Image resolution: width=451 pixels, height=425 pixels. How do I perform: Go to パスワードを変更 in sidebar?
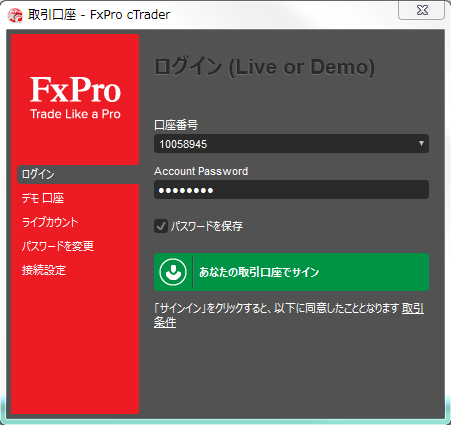pos(58,246)
